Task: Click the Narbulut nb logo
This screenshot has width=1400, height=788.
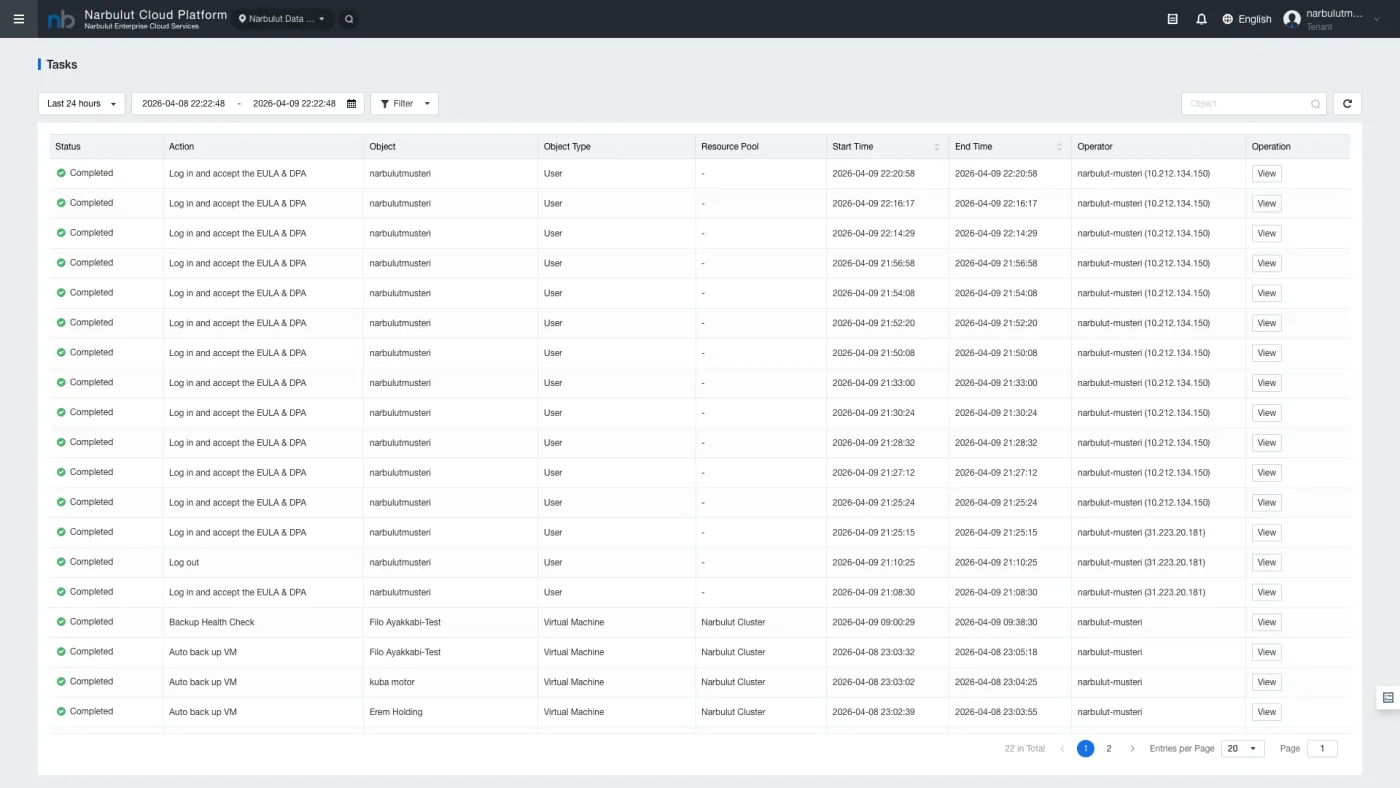Action: point(61,19)
